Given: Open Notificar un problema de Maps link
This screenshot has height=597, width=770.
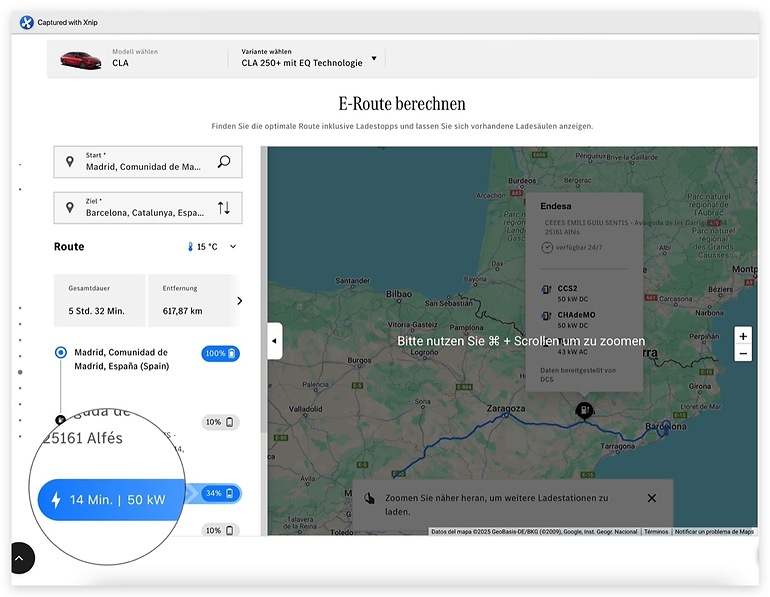Looking at the screenshot, I should [x=714, y=532].
